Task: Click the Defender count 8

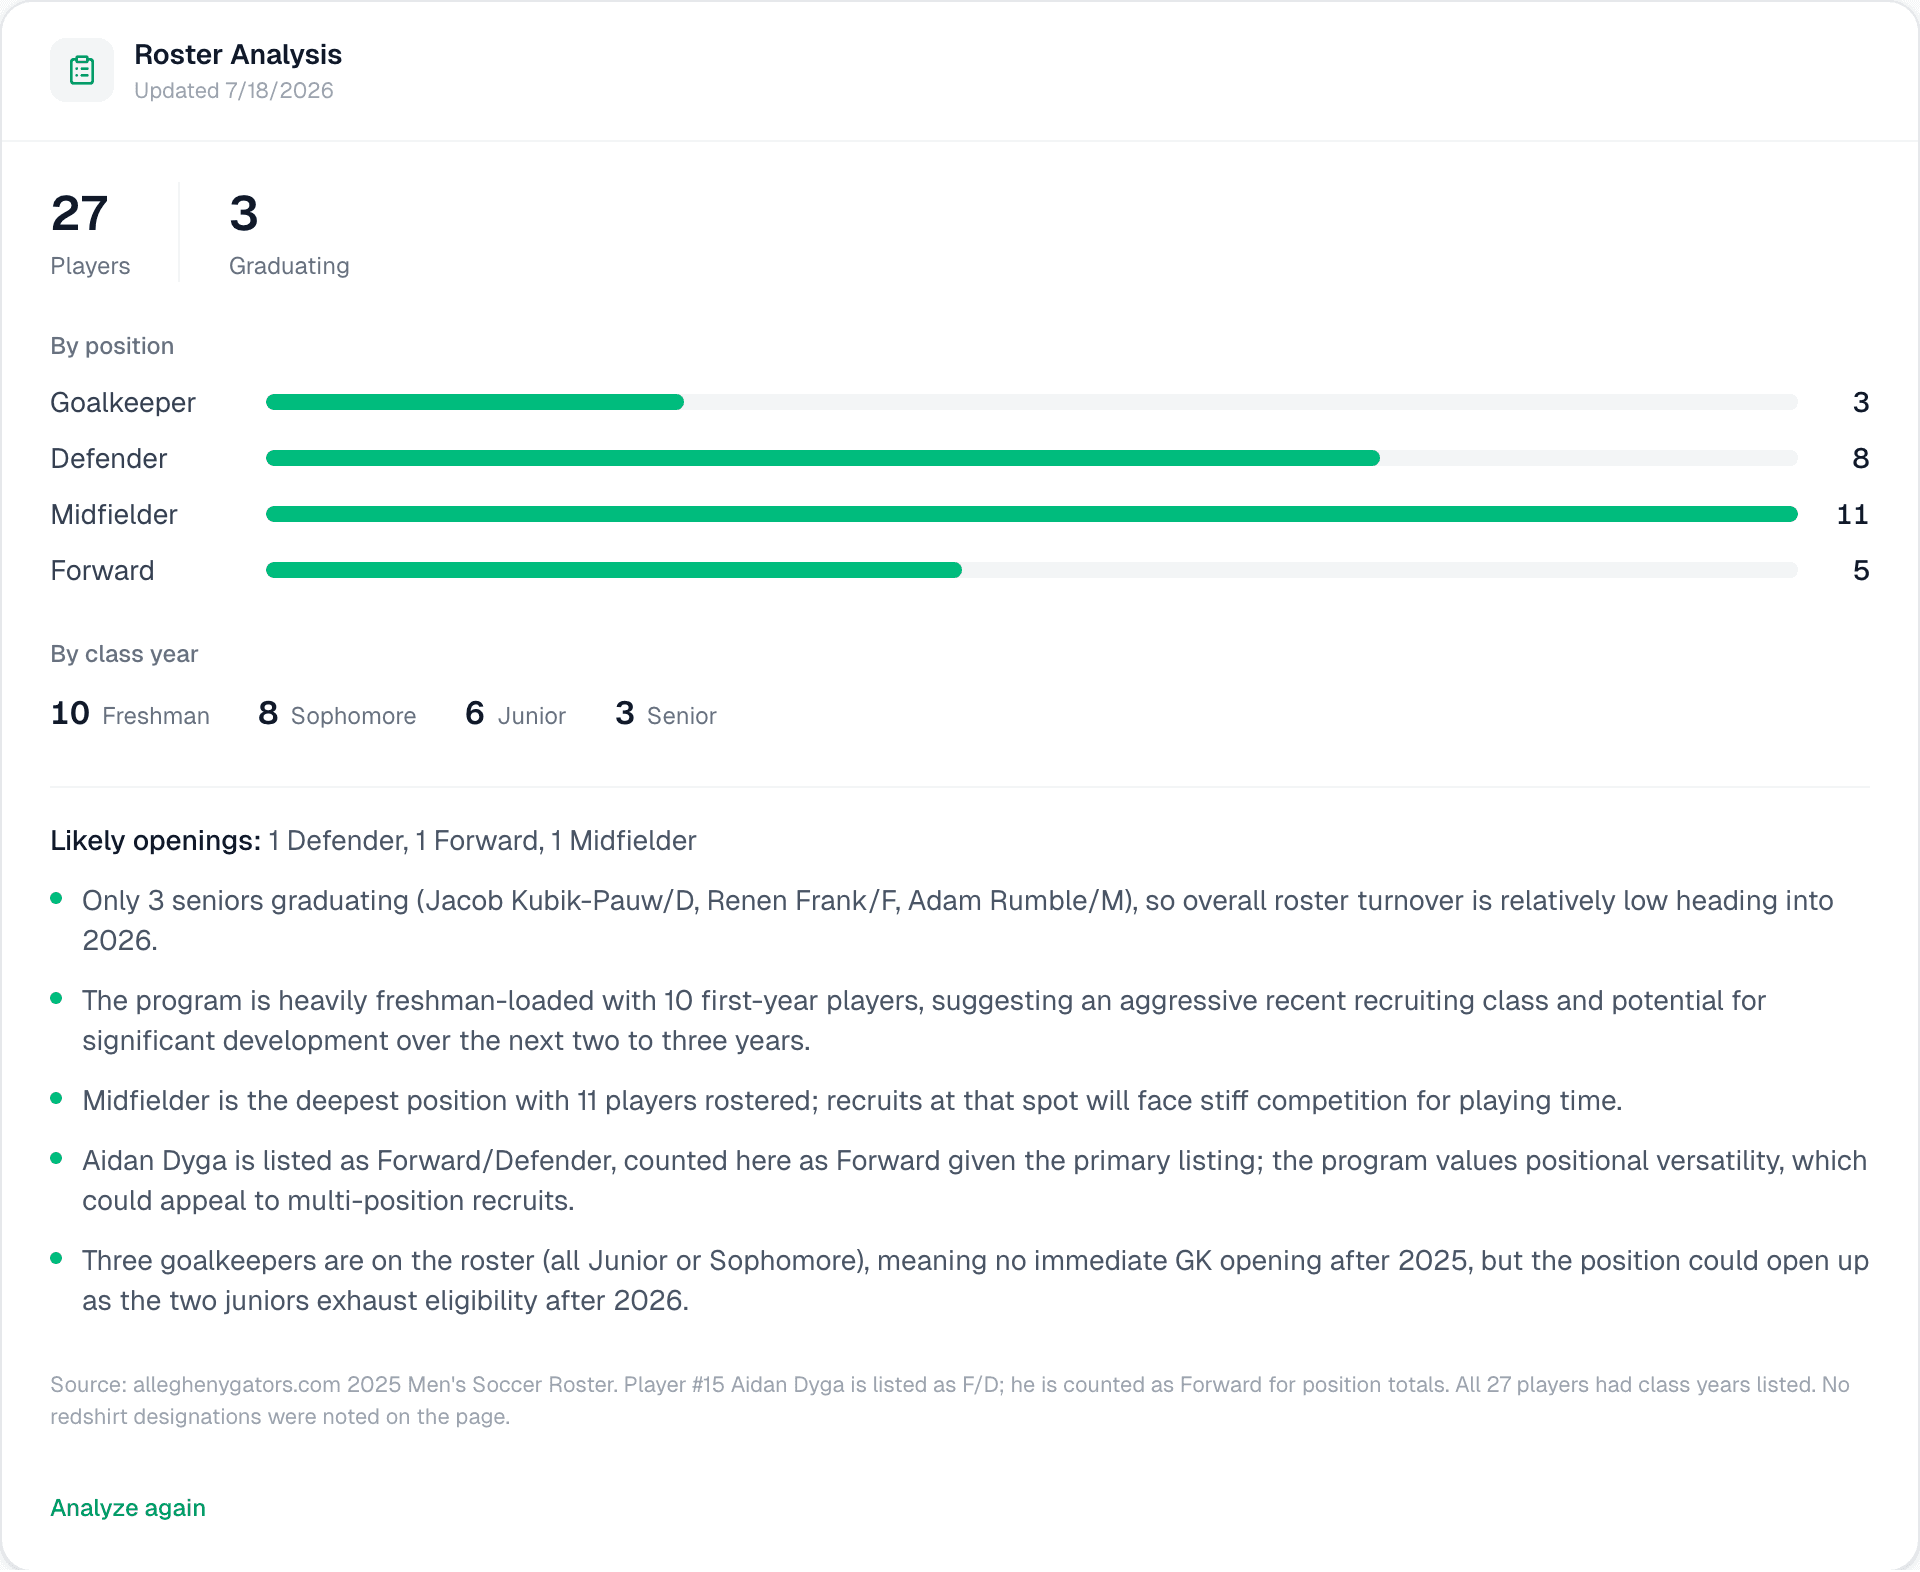Action: tap(1860, 458)
